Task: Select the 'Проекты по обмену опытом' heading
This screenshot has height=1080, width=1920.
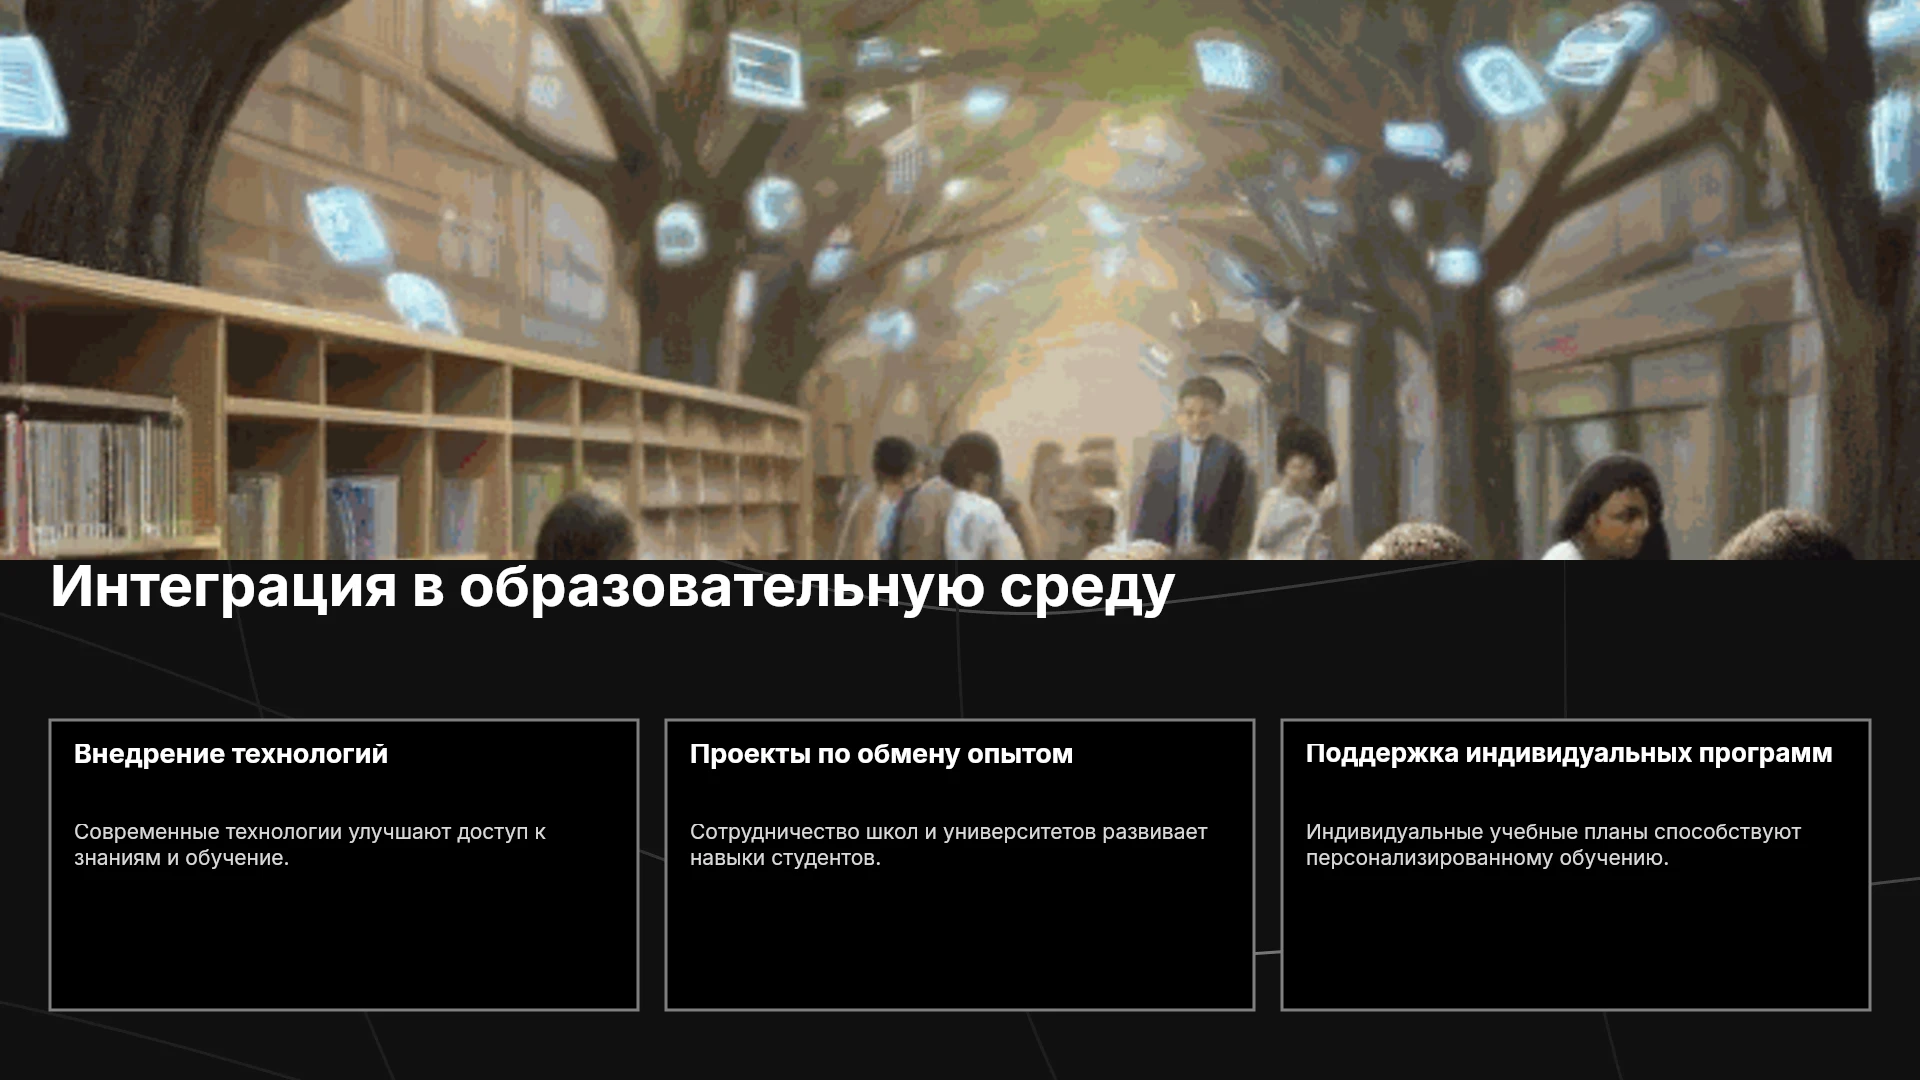Action: pos(881,754)
